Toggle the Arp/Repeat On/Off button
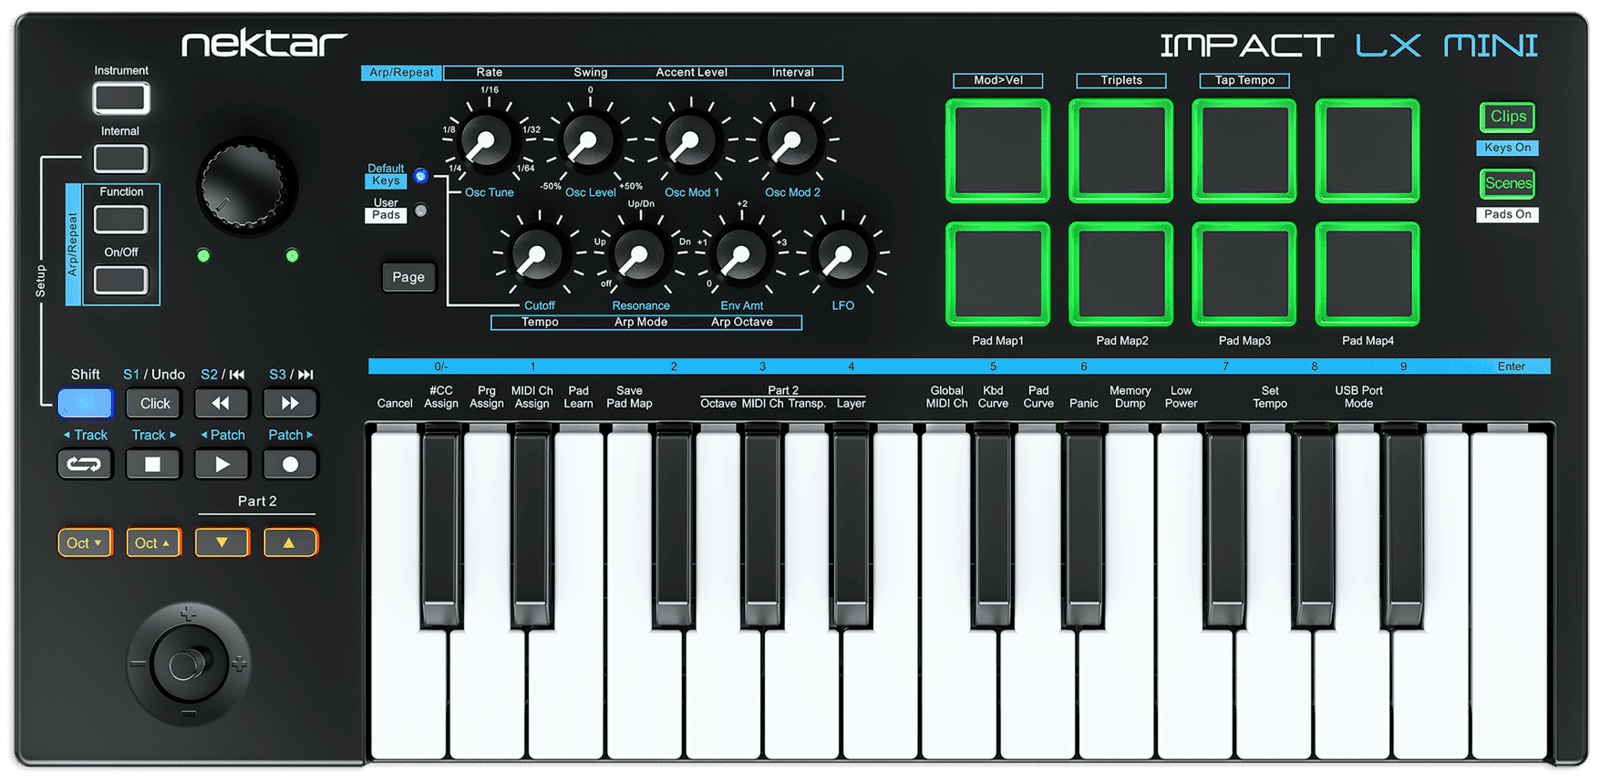Image resolution: width=1600 pixels, height=783 pixels. pyautogui.click(x=121, y=280)
